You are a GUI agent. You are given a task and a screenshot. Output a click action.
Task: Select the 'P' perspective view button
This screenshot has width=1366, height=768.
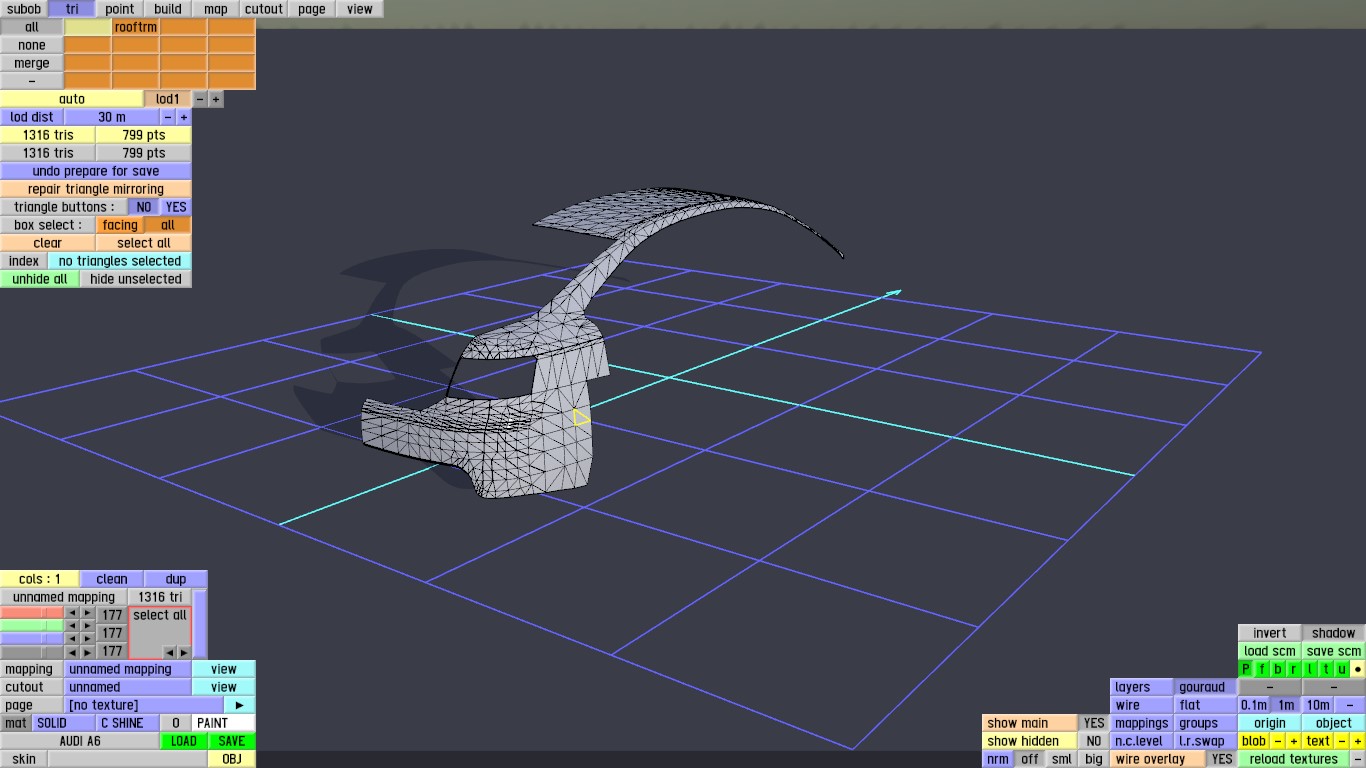click(1246, 669)
